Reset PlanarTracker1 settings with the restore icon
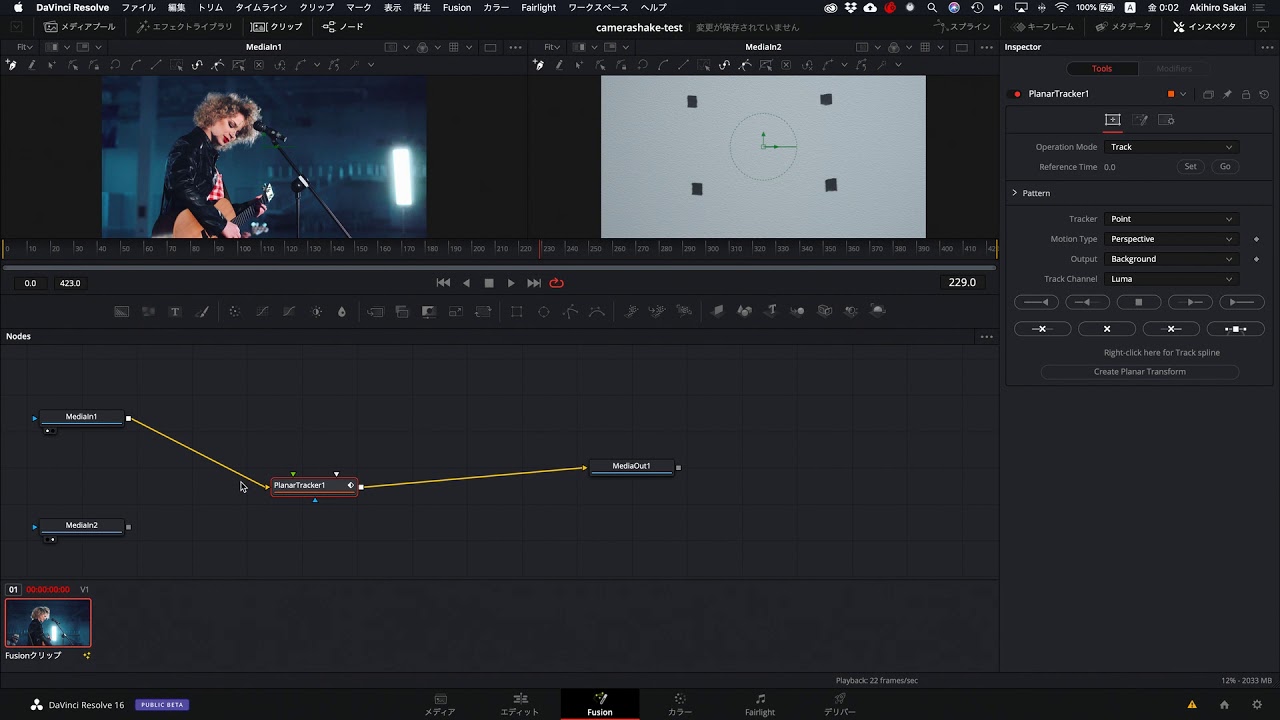Screen dimensions: 1280x720 [x=1264, y=94]
